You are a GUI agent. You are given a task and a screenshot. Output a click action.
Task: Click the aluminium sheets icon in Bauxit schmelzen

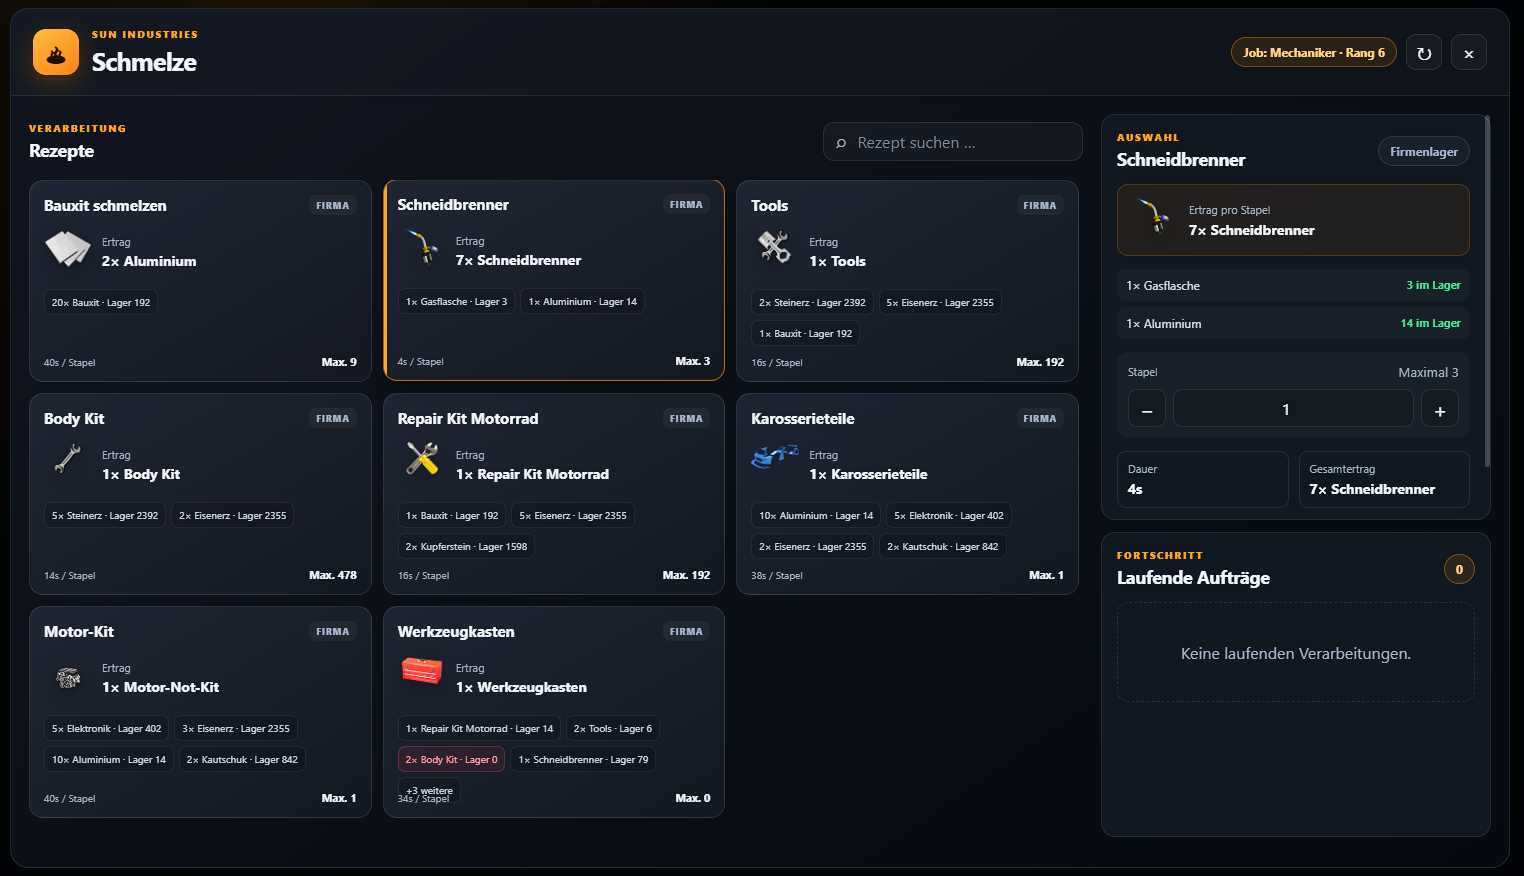[x=68, y=249]
